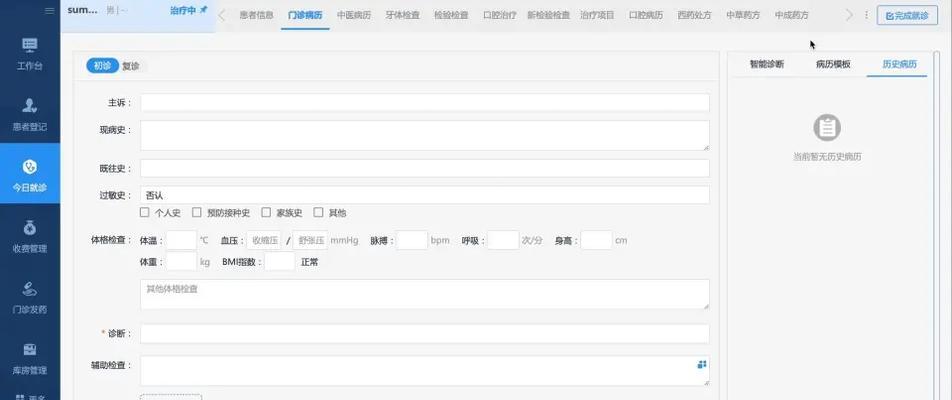Image resolution: width=952 pixels, height=400 pixels.
Task: Open the 收费管理 billing icon
Action: [30, 228]
